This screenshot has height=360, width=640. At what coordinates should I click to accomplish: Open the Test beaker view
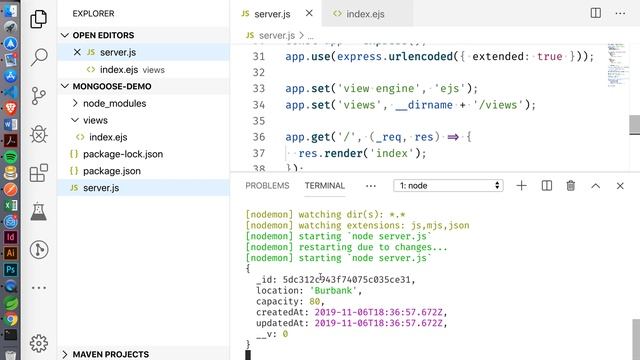click(x=38, y=211)
